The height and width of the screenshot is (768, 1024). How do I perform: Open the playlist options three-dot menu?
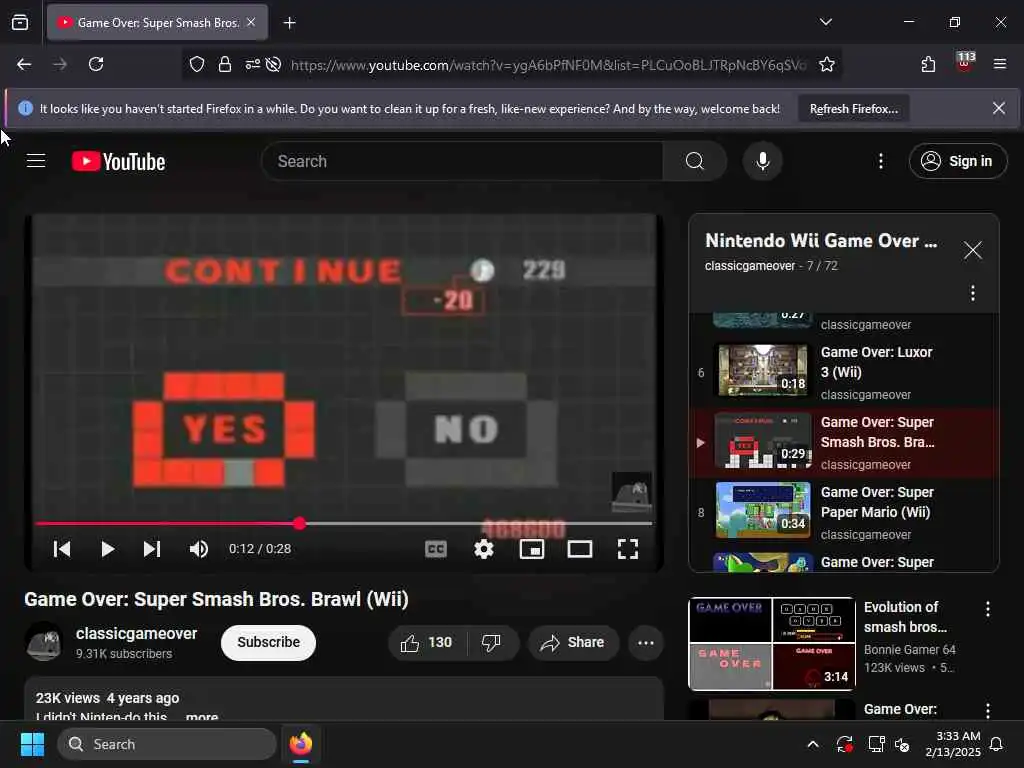[972, 293]
